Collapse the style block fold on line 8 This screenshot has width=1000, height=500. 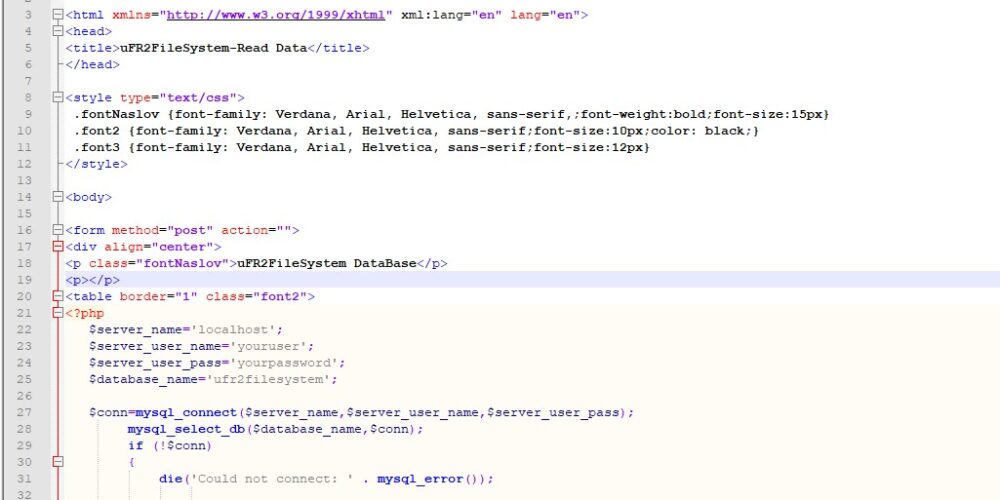coord(58,98)
